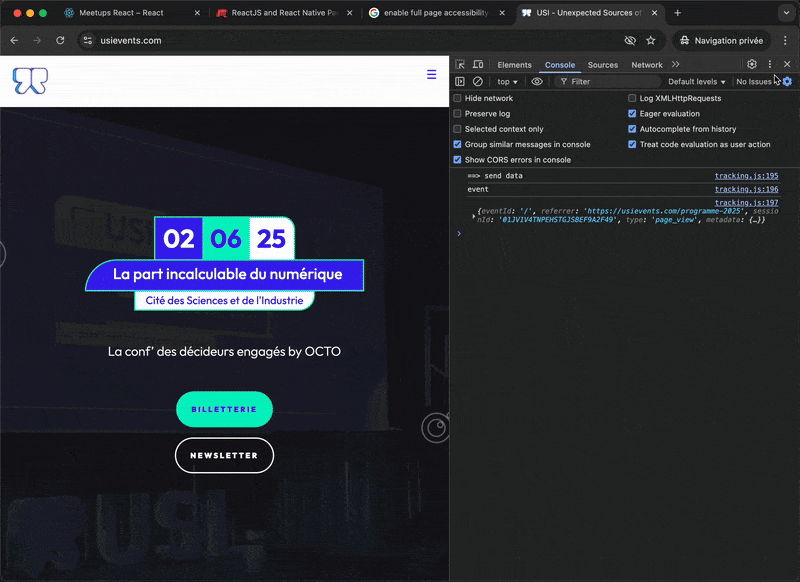This screenshot has height=582, width=800.
Task: Open the Default levels dropdown
Action: pos(696,82)
